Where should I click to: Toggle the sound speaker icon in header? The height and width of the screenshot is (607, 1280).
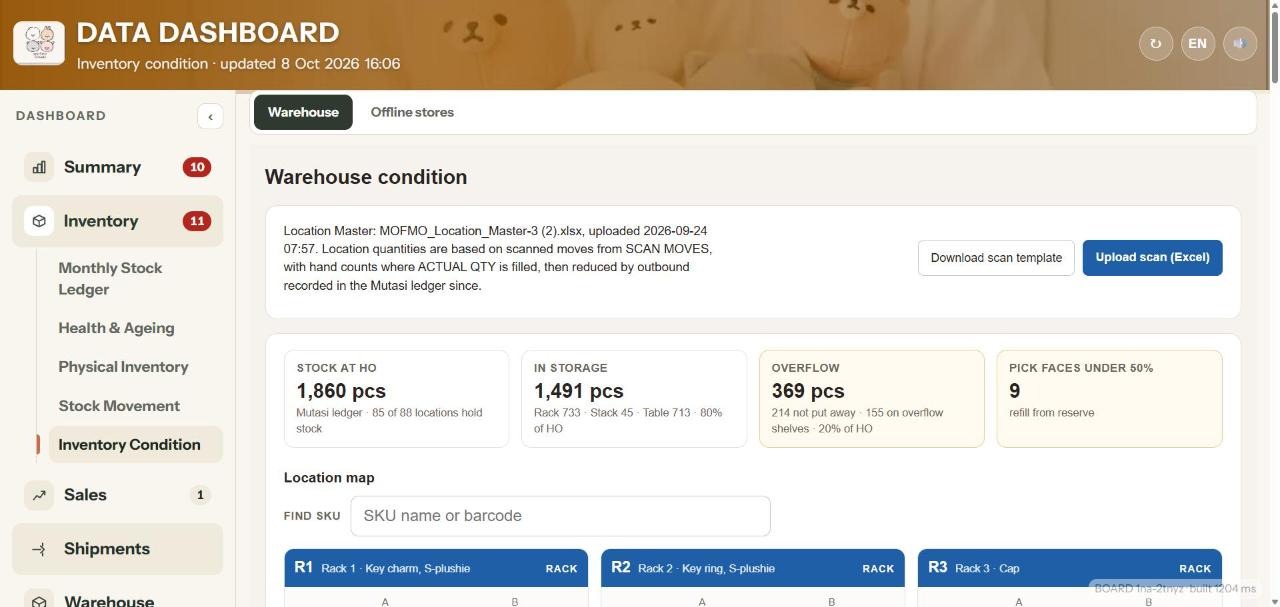pos(1240,43)
